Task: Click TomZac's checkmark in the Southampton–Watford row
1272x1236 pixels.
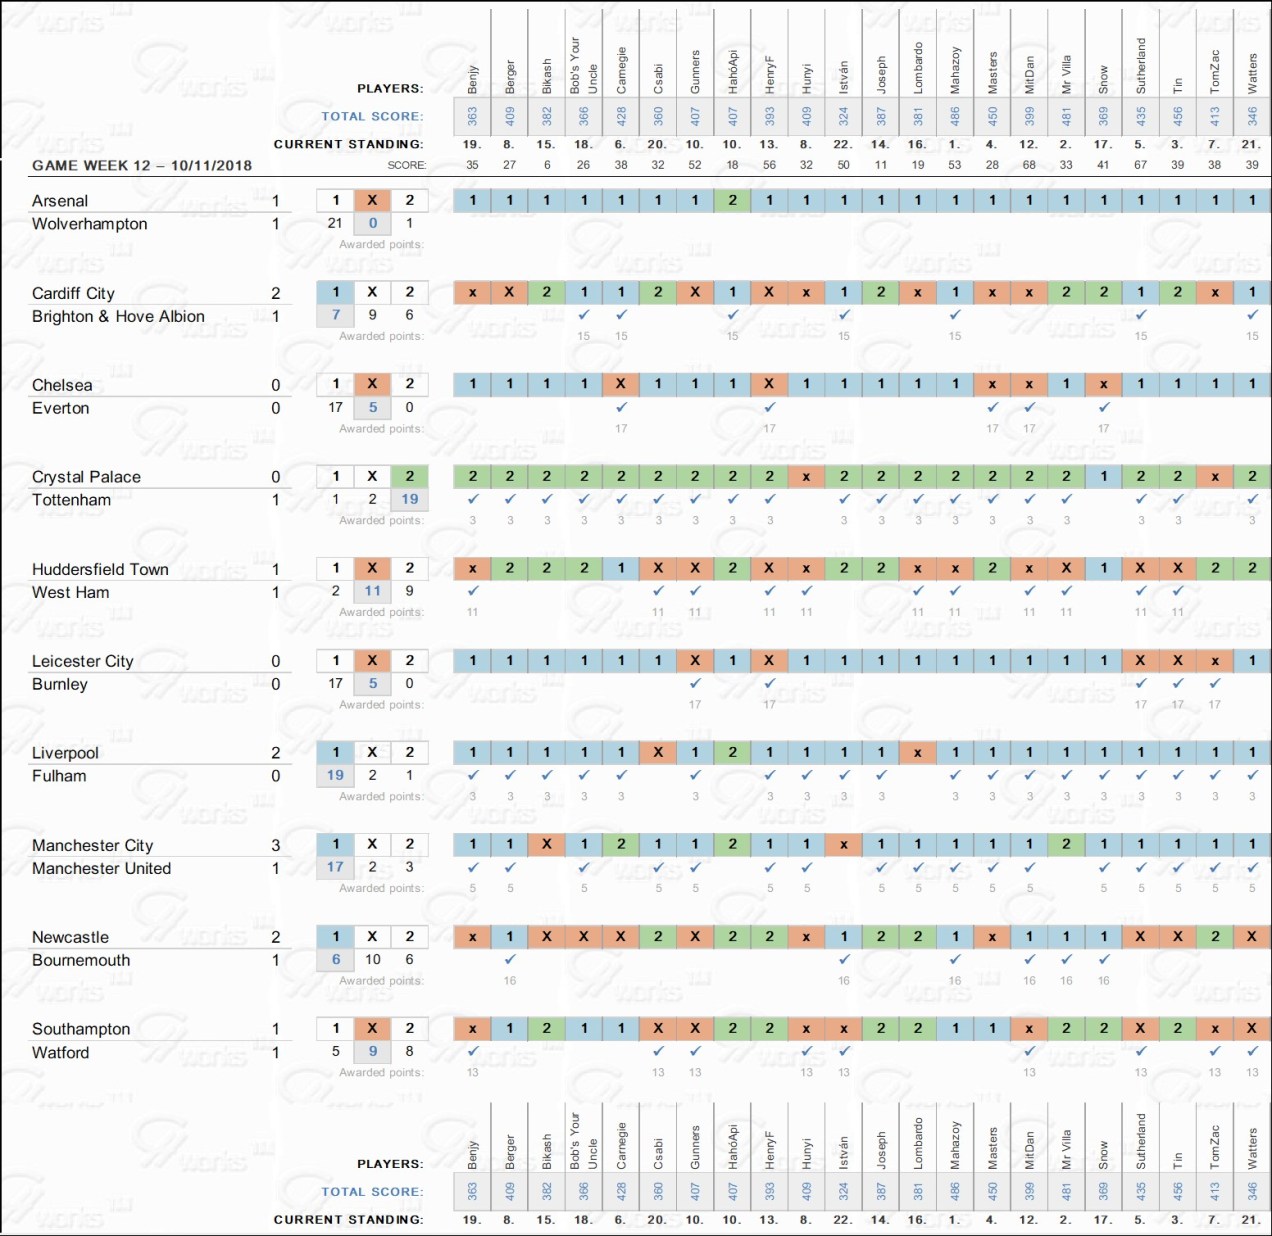Action: click(1215, 1051)
